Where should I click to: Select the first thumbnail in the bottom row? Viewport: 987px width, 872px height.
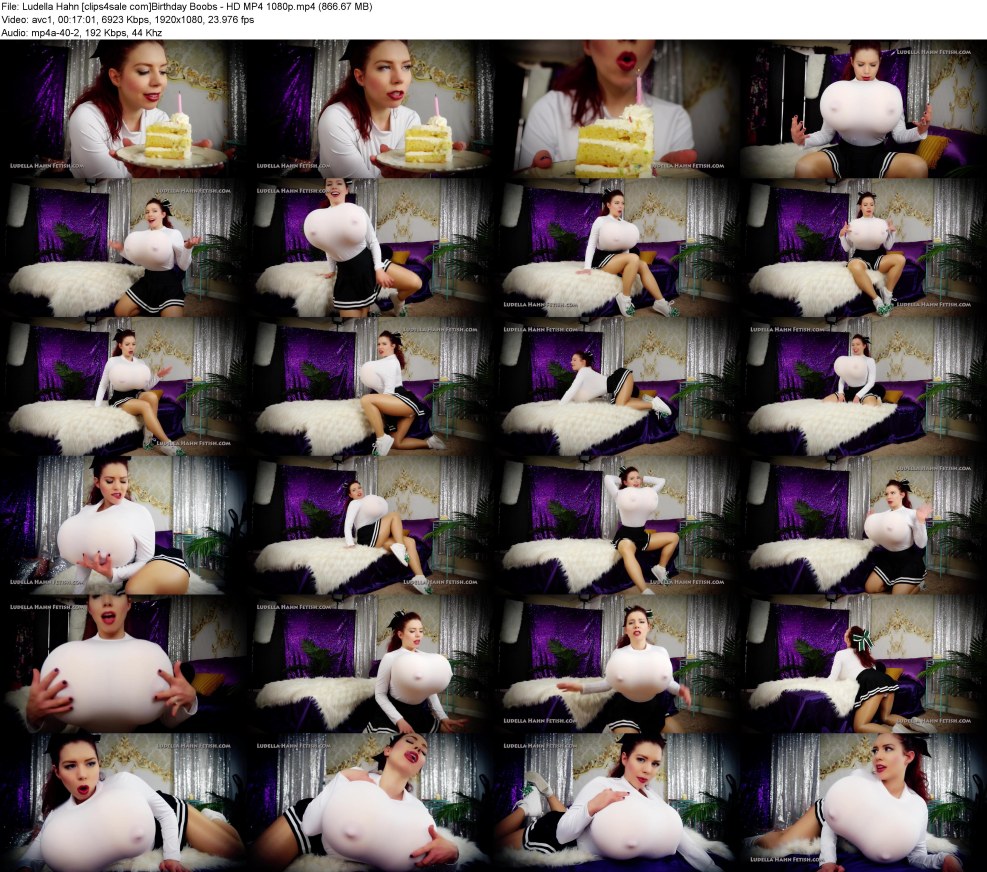click(124, 801)
